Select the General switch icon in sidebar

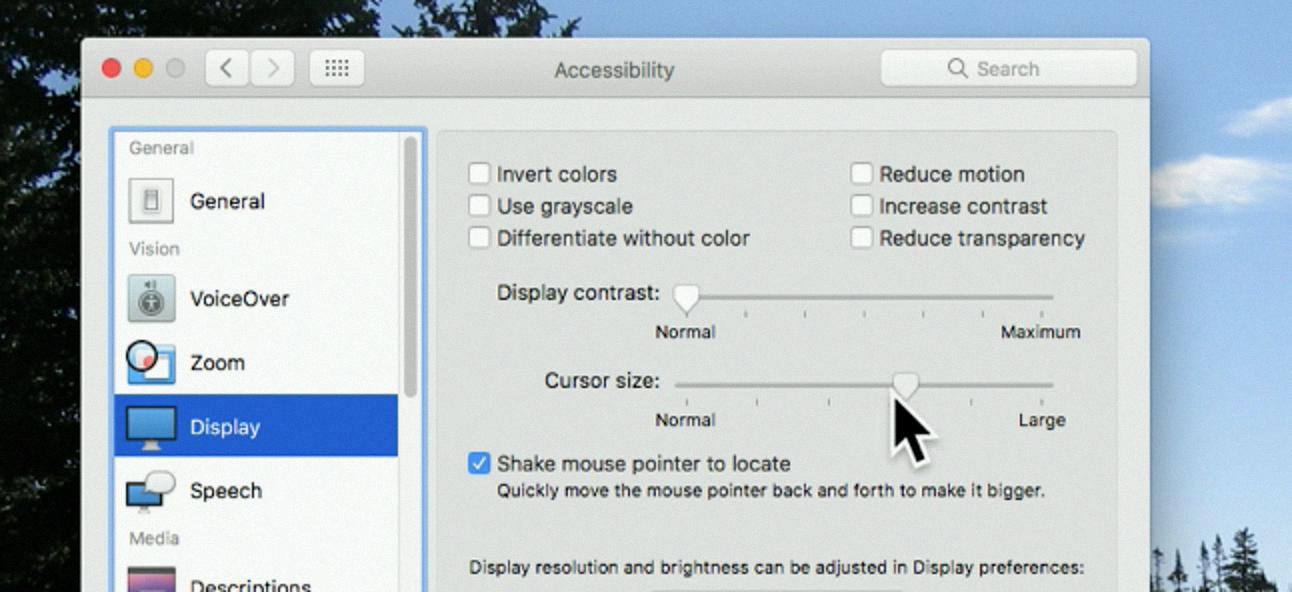(x=151, y=201)
